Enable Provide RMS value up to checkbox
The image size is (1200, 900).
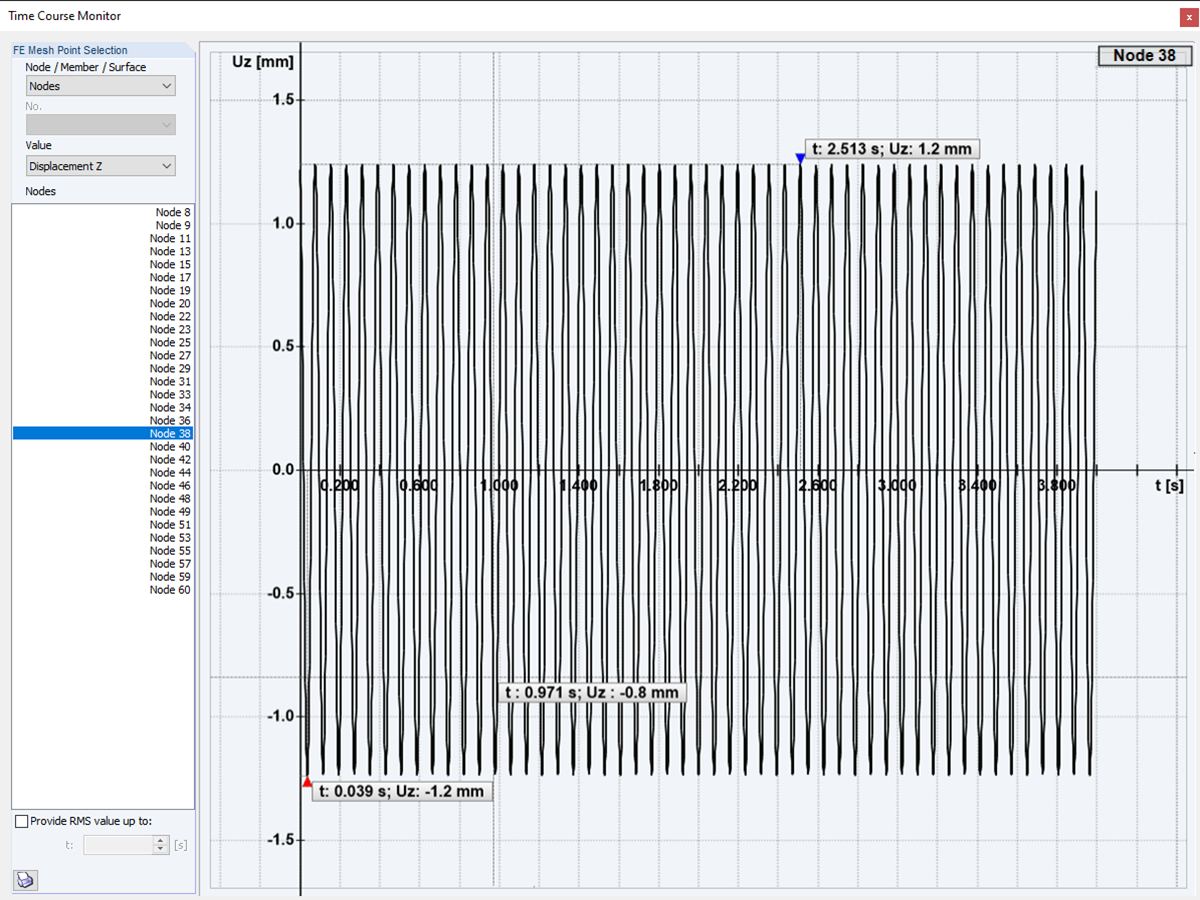(22, 821)
